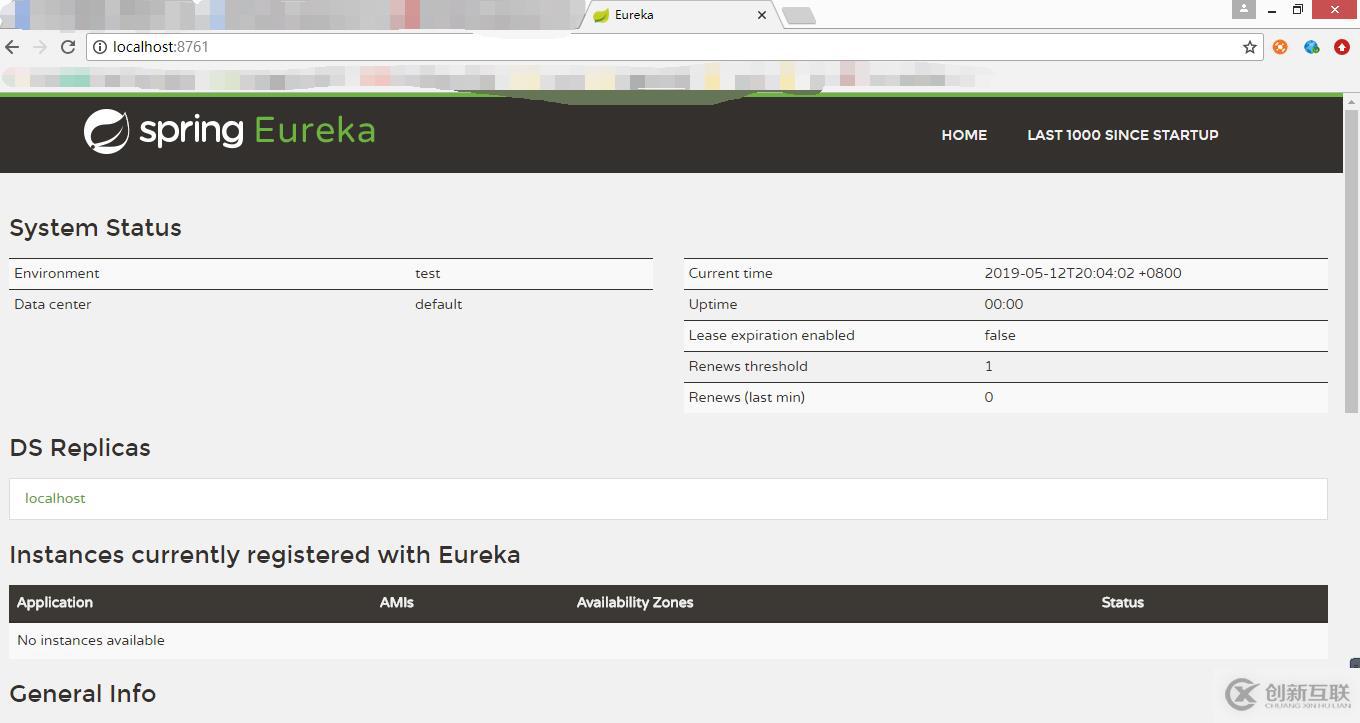Click the Lease expiration enabled label

coord(771,335)
